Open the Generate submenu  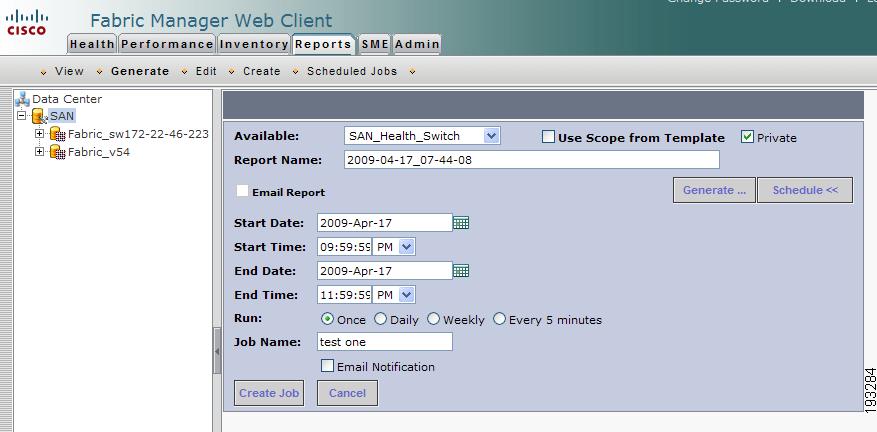(x=140, y=72)
